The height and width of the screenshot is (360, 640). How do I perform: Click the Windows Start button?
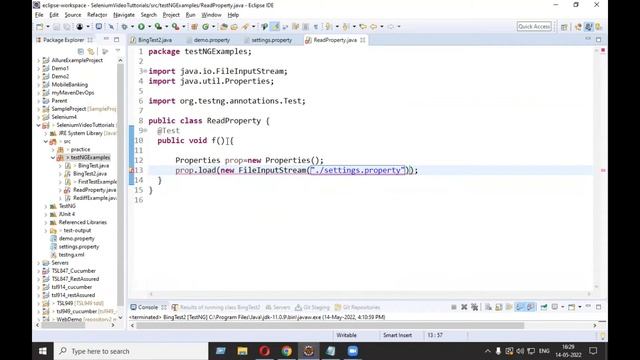point(43,351)
